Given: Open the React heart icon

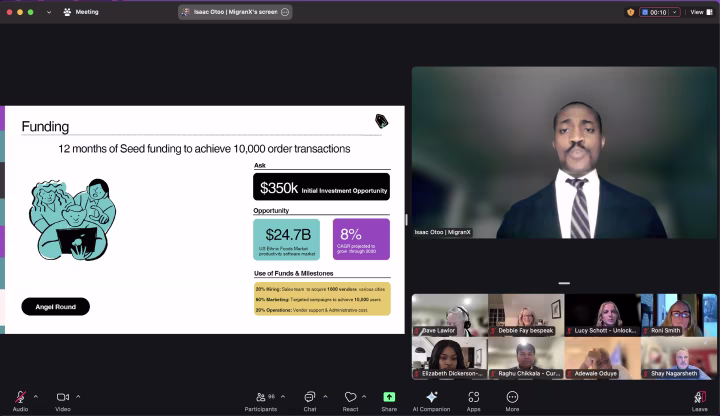Looking at the screenshot, I should 350,397.
